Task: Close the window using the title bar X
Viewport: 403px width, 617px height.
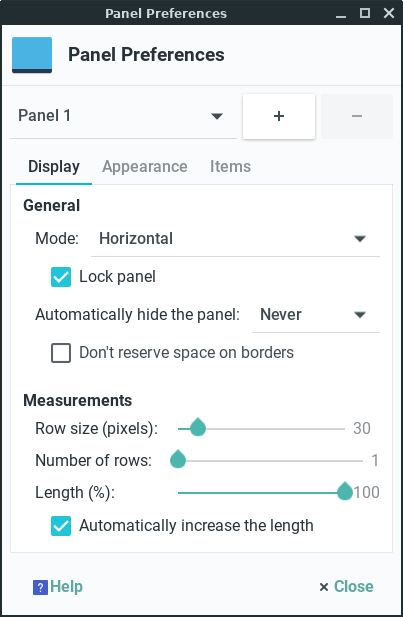Action: [x=389, y=13]
